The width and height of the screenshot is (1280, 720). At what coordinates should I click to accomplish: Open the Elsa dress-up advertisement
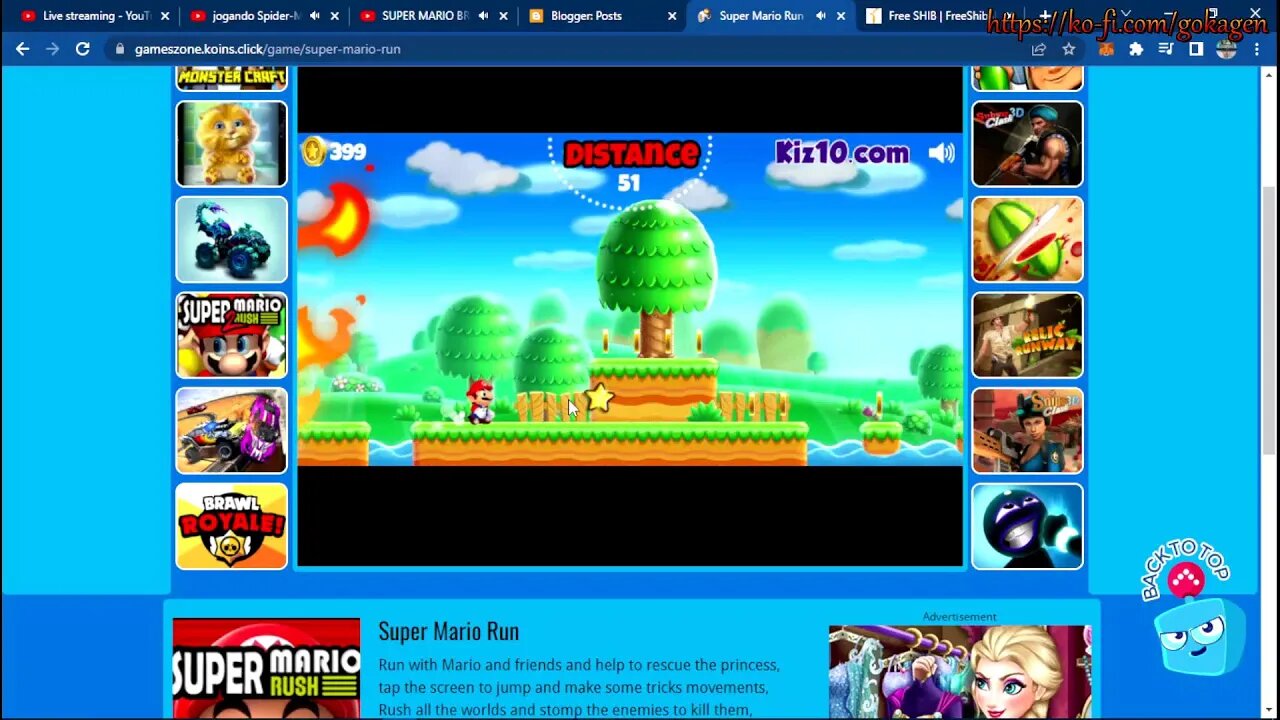click(x=960, y=672)
